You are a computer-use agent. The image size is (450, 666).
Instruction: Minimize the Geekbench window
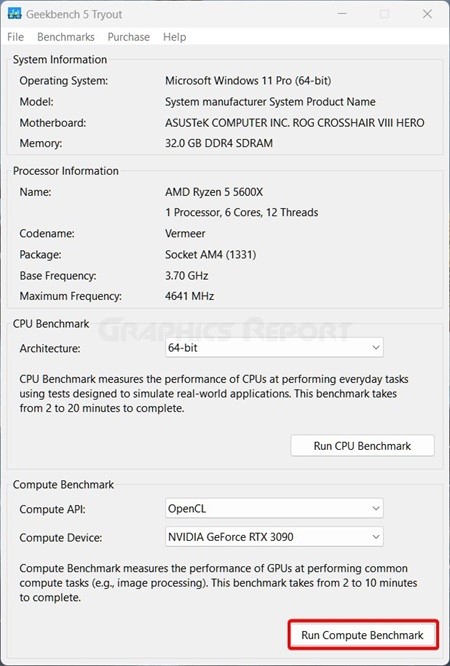[x=342, y=14]
